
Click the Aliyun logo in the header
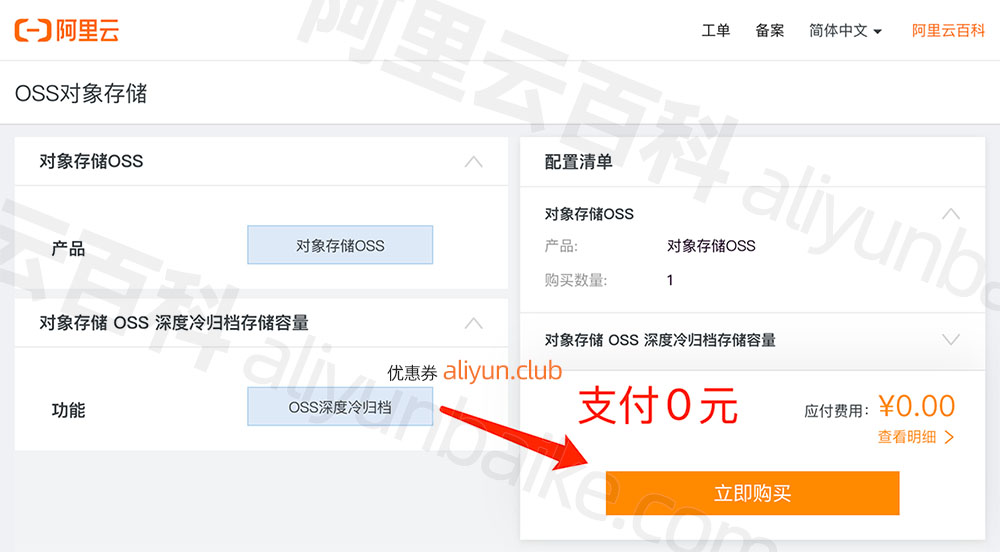pyautogui.click(x=66, y=31)
